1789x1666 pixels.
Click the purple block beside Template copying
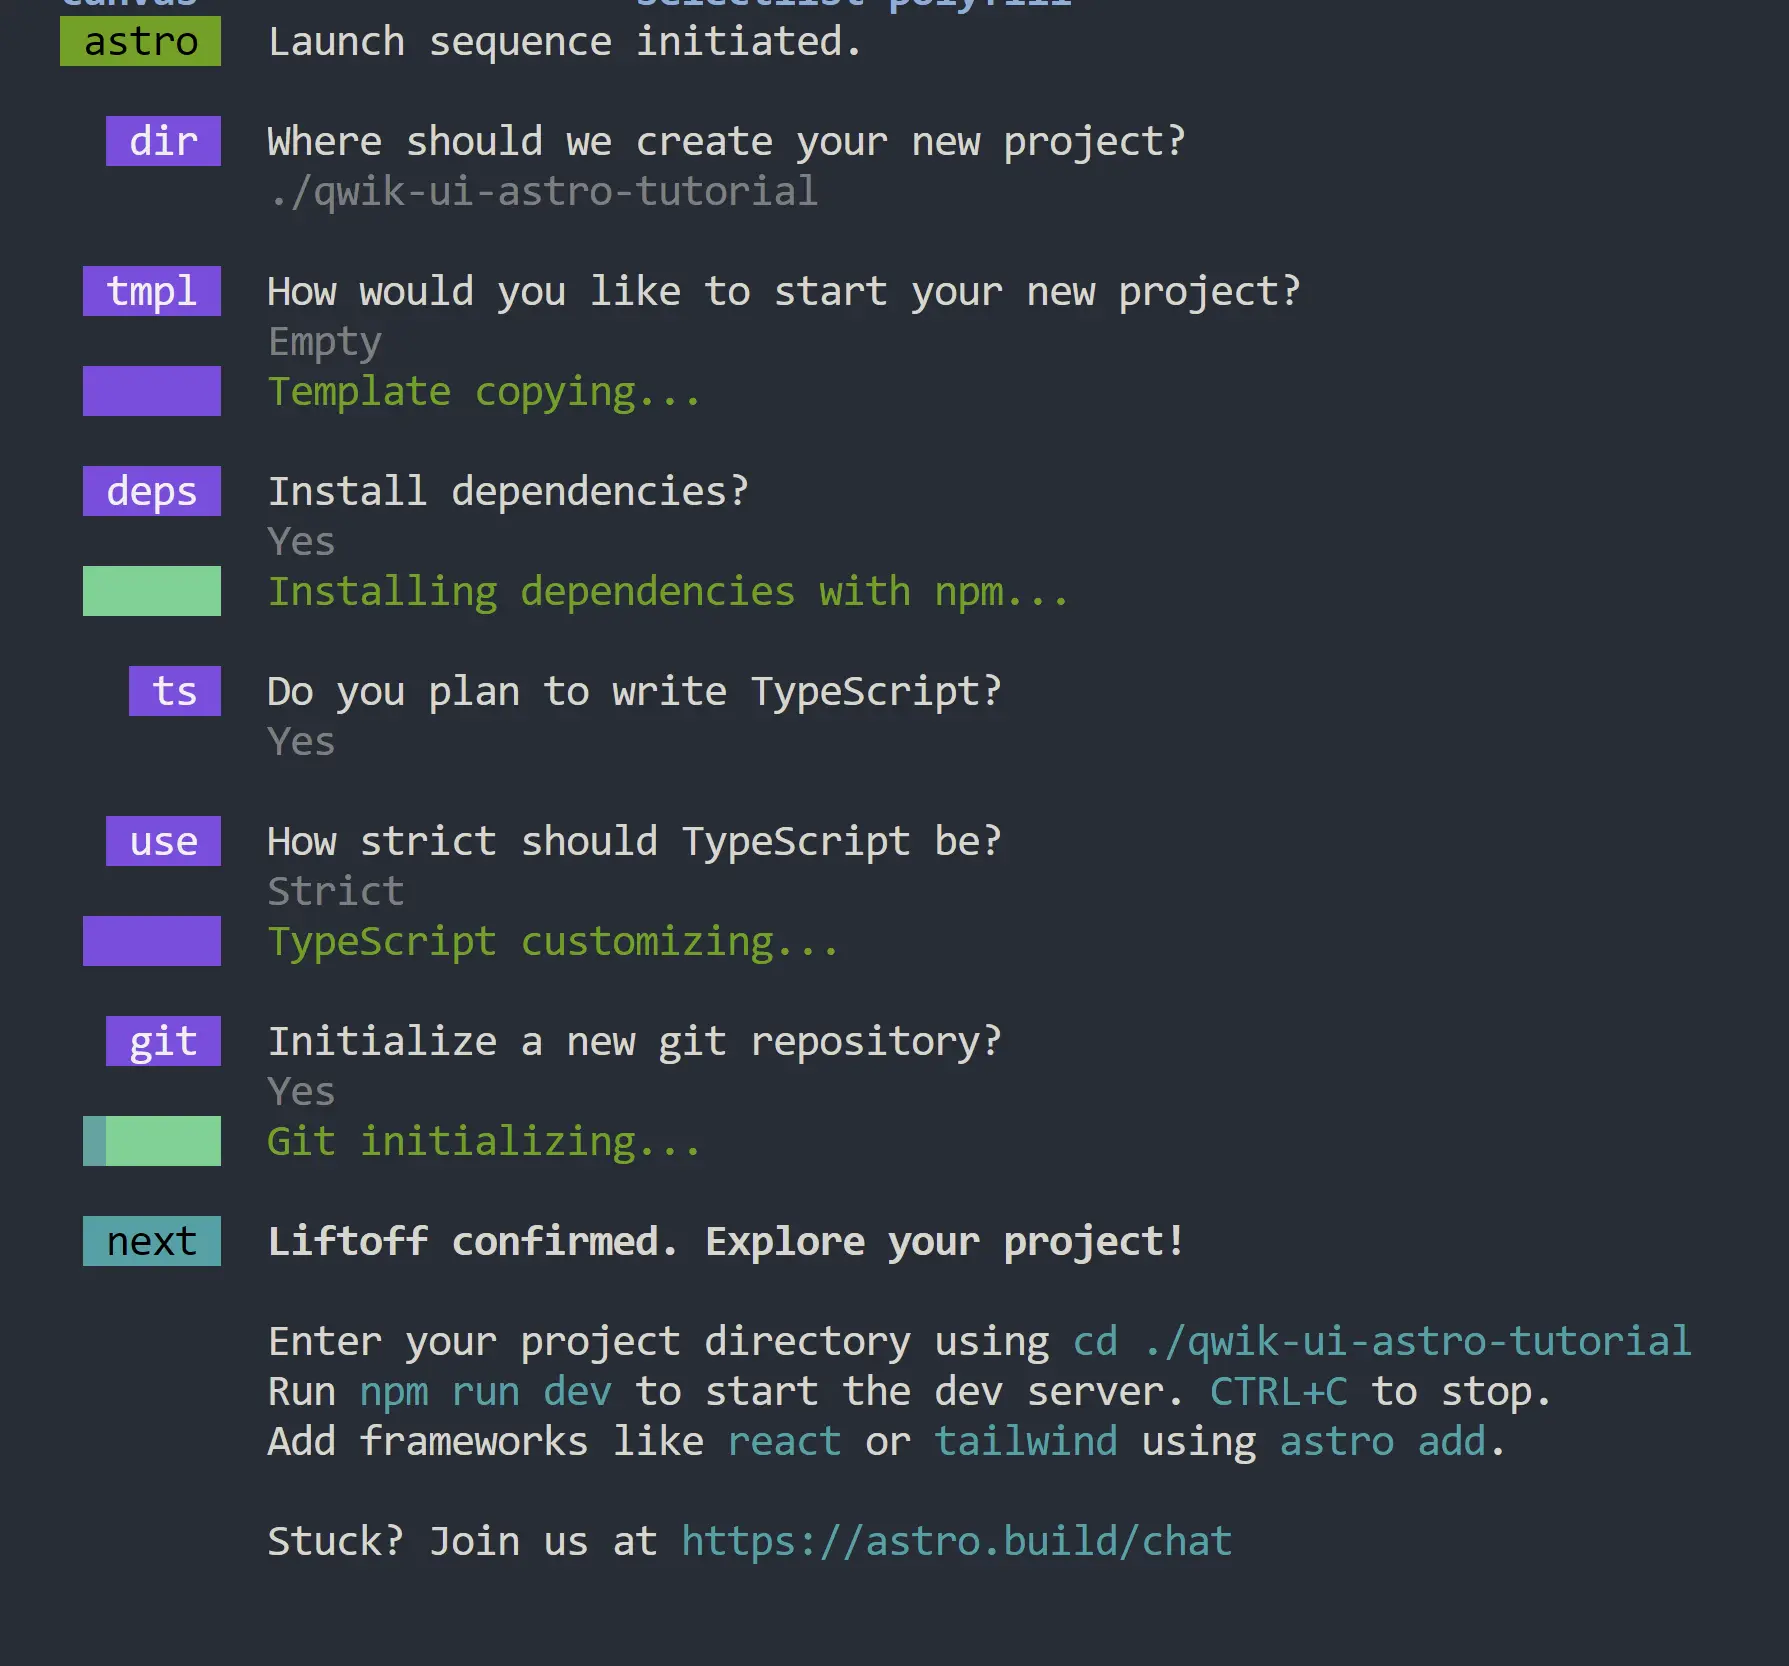pyautogui.click(x=151, y=391)
